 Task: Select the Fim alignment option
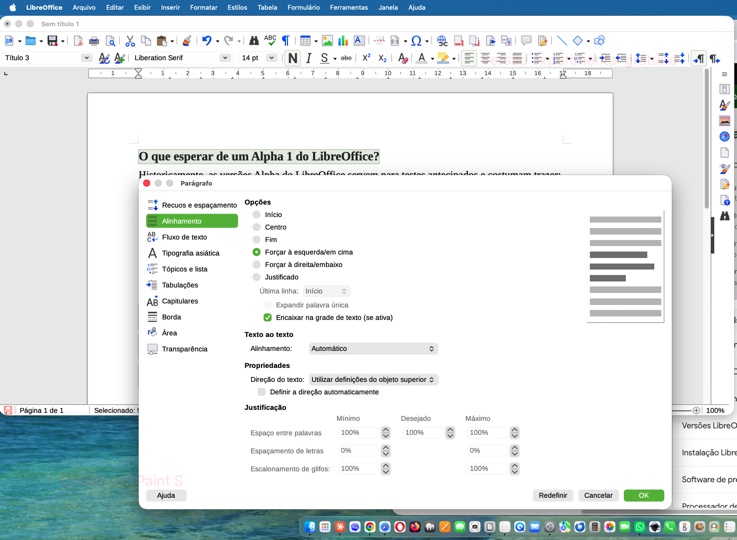click(256, 240)
